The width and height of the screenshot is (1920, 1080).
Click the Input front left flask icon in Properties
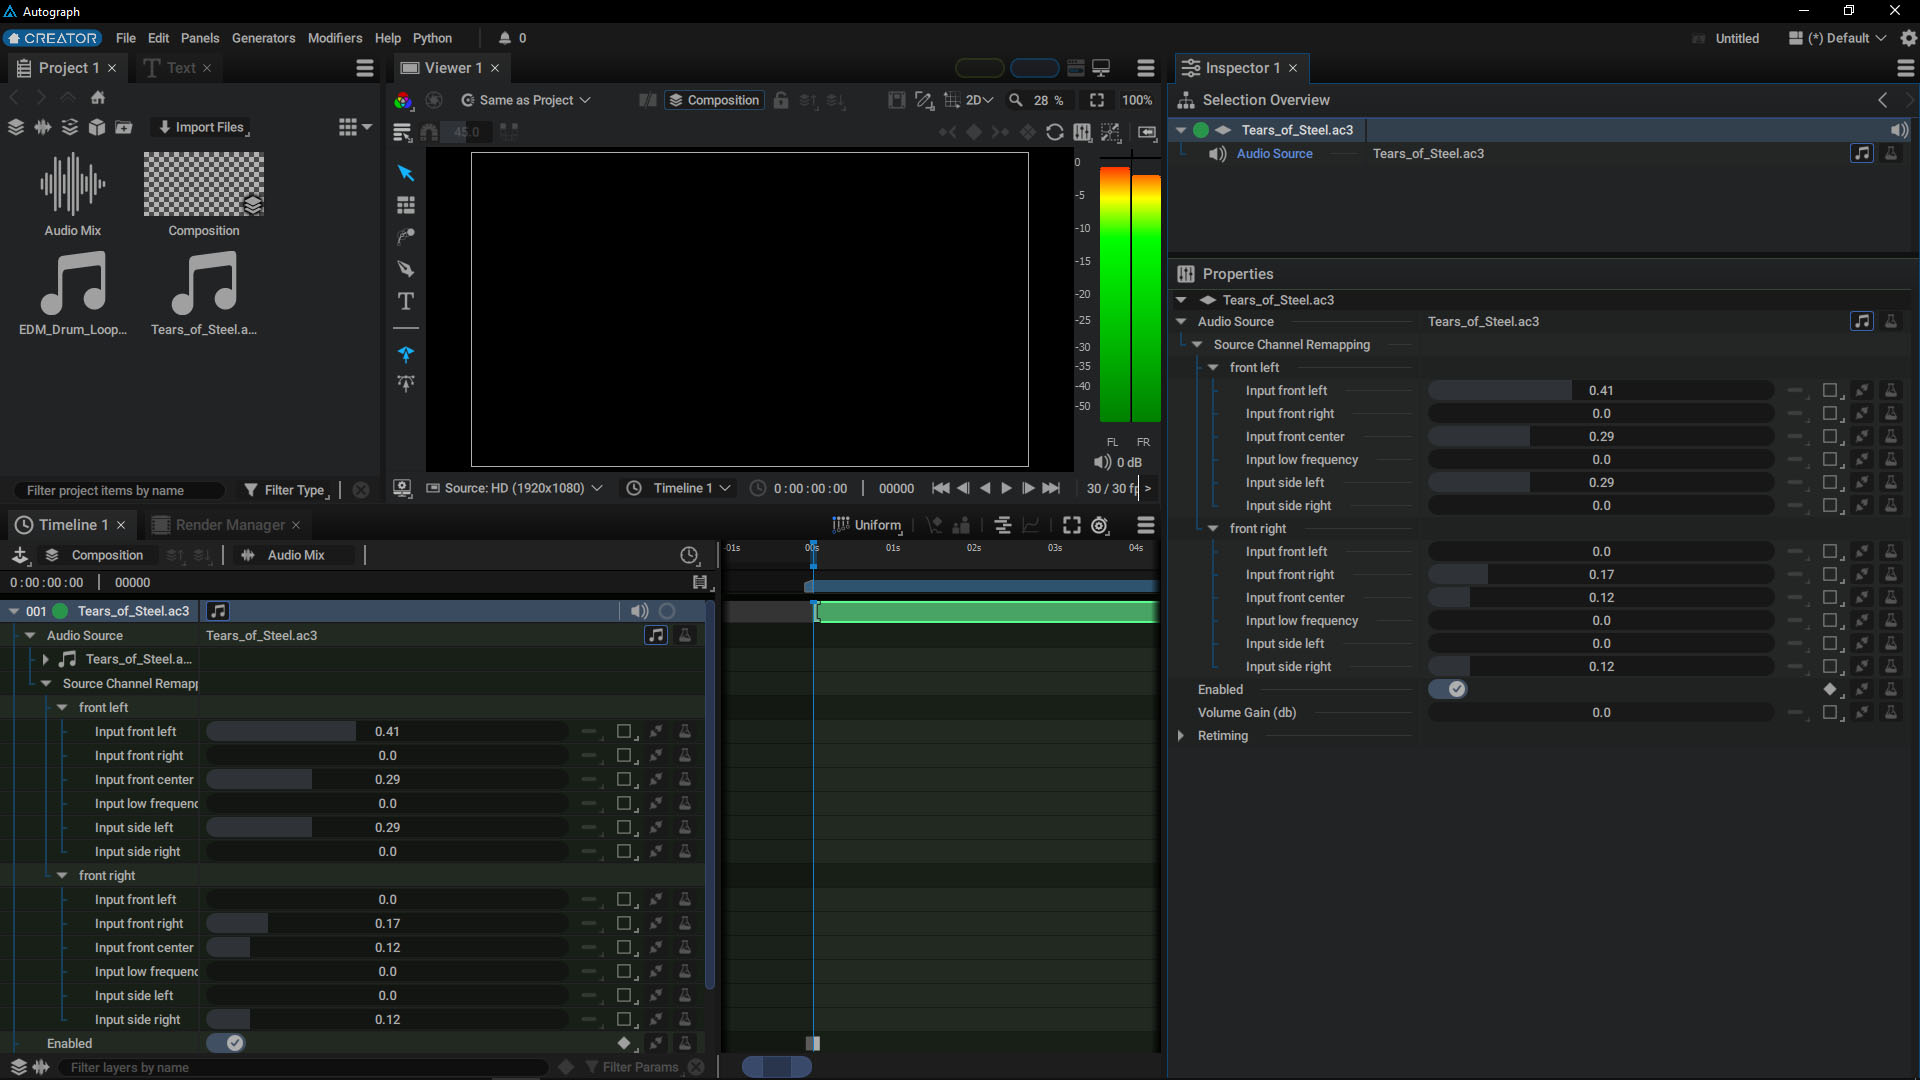pyautogui.click(x=1891, y=390)
